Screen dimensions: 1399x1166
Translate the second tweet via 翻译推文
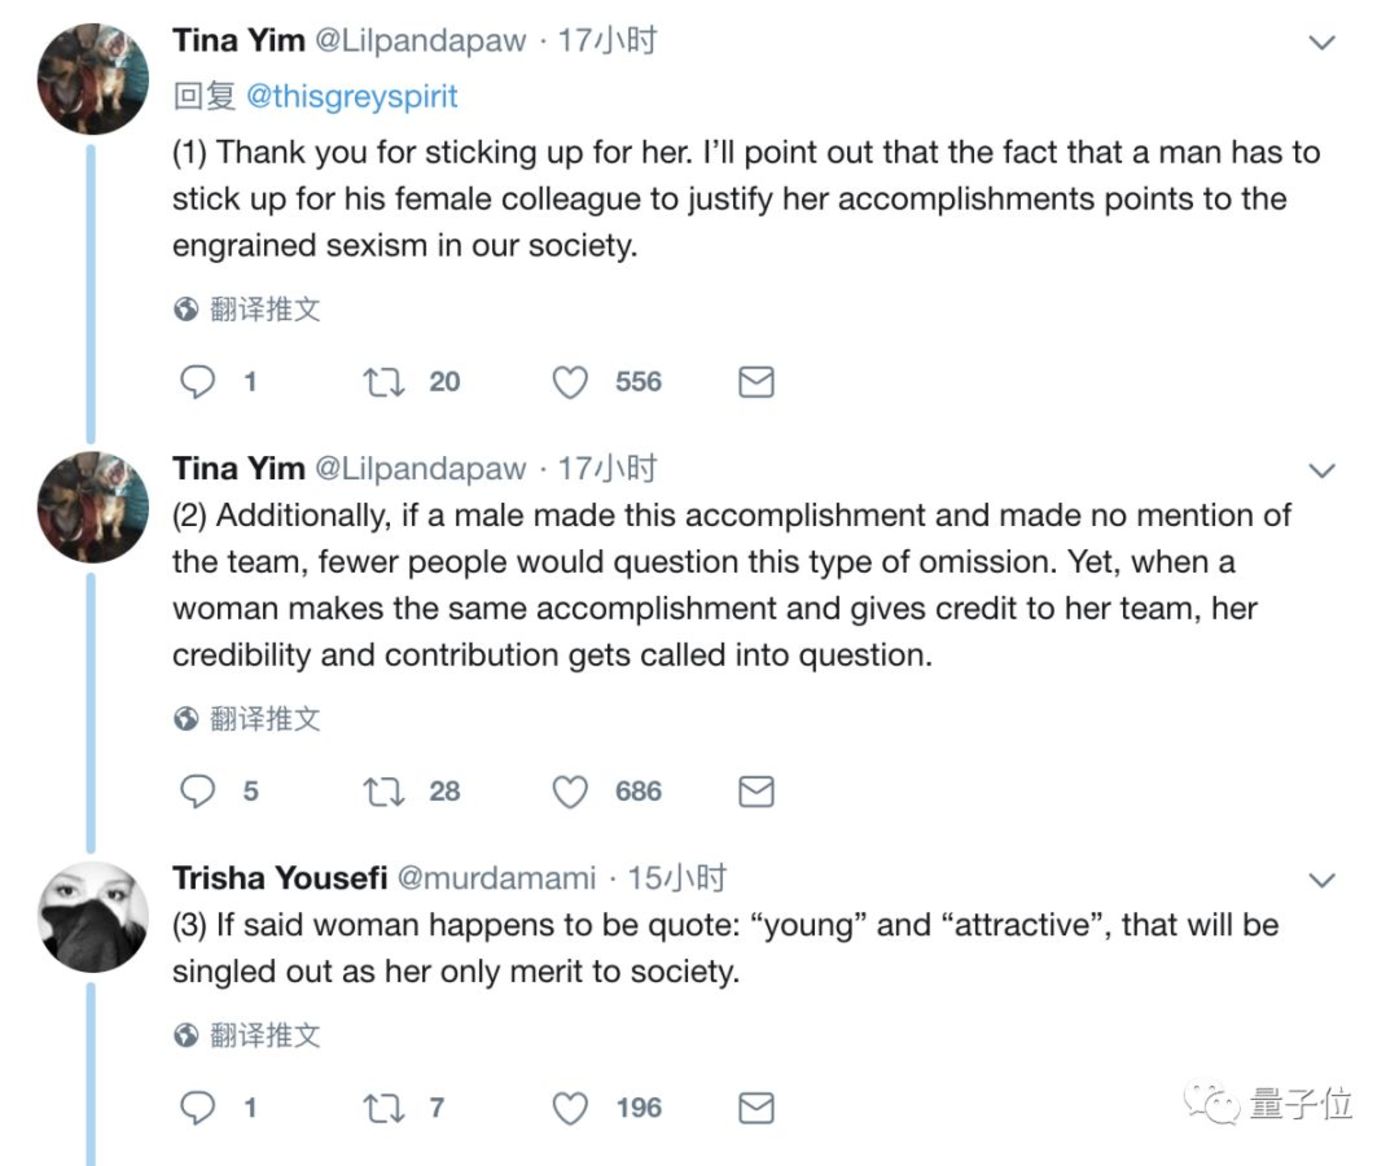264,718
